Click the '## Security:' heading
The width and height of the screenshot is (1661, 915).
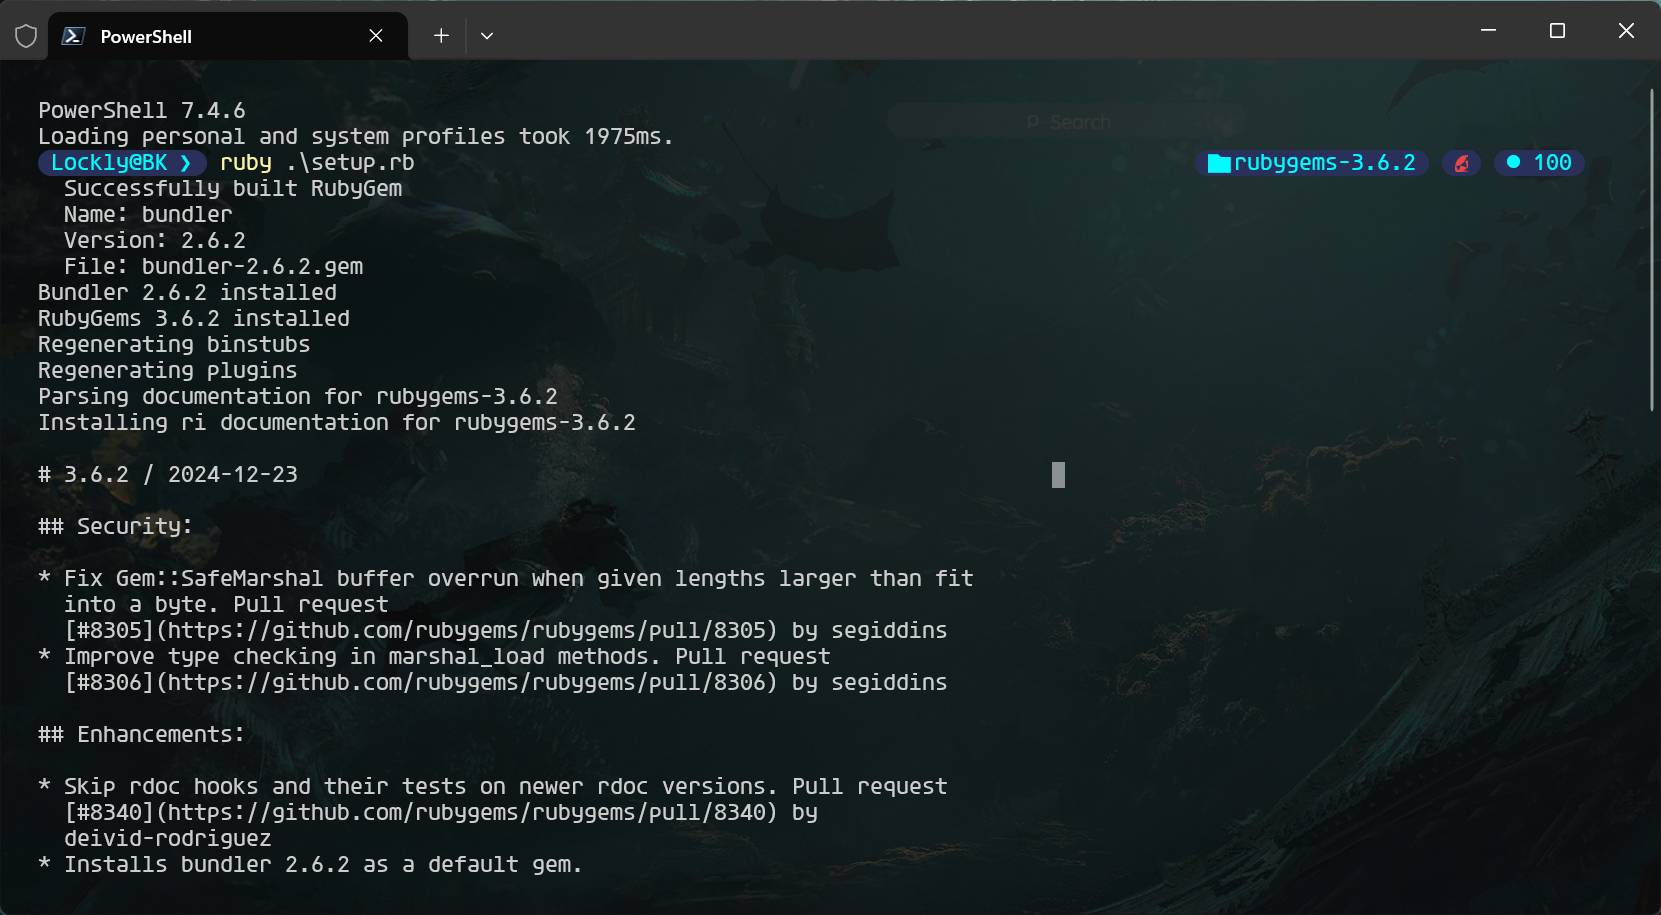click(115, 527)
